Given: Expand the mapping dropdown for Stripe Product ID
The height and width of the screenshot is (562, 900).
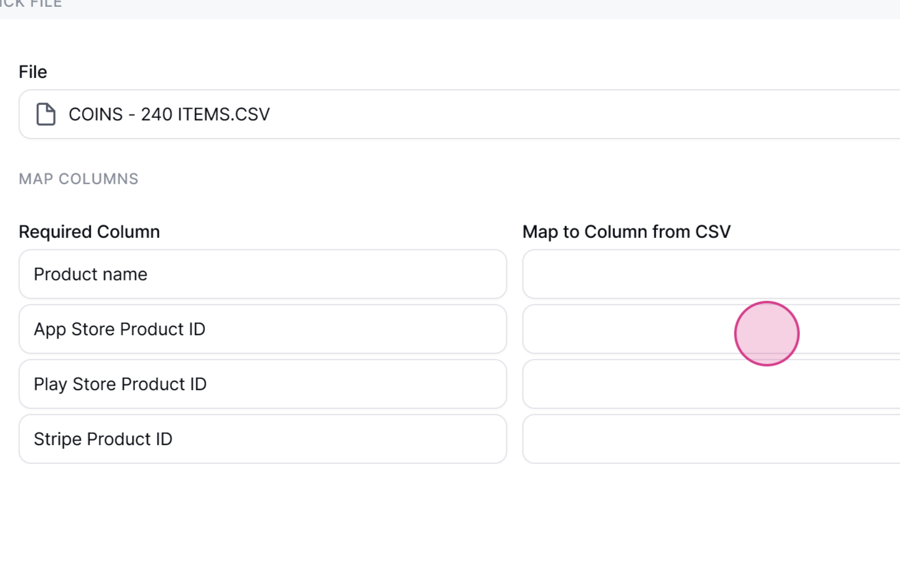Looking at the screenshot, I should tap(711, 439).
